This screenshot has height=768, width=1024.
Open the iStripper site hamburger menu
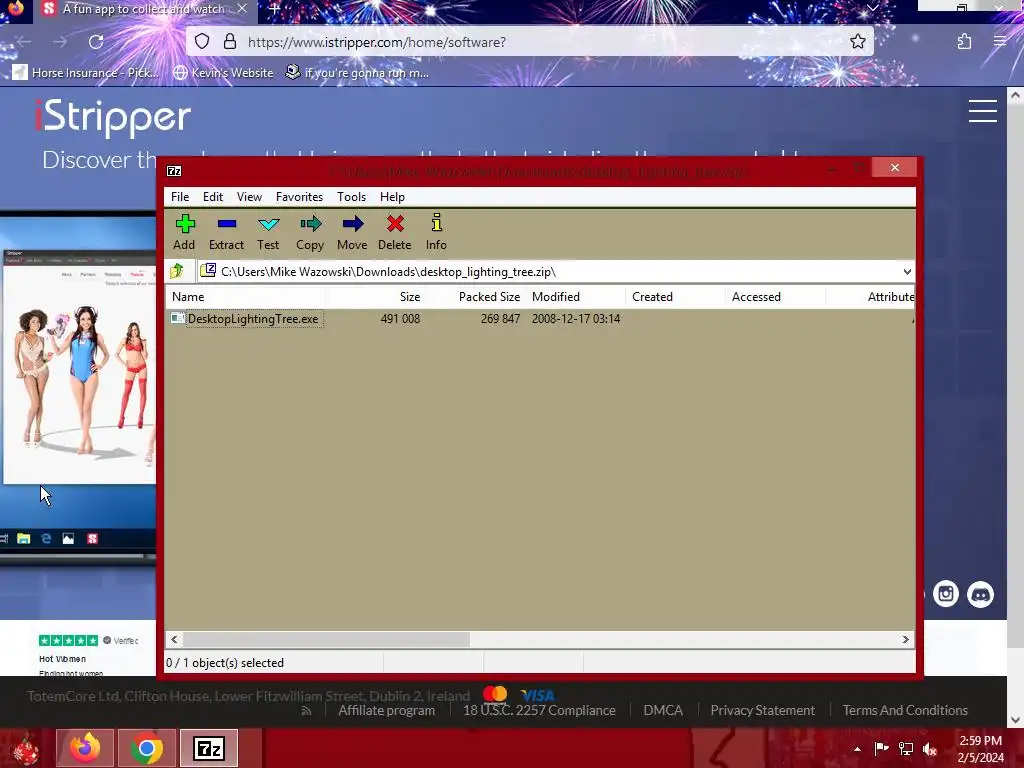[982, 111]
